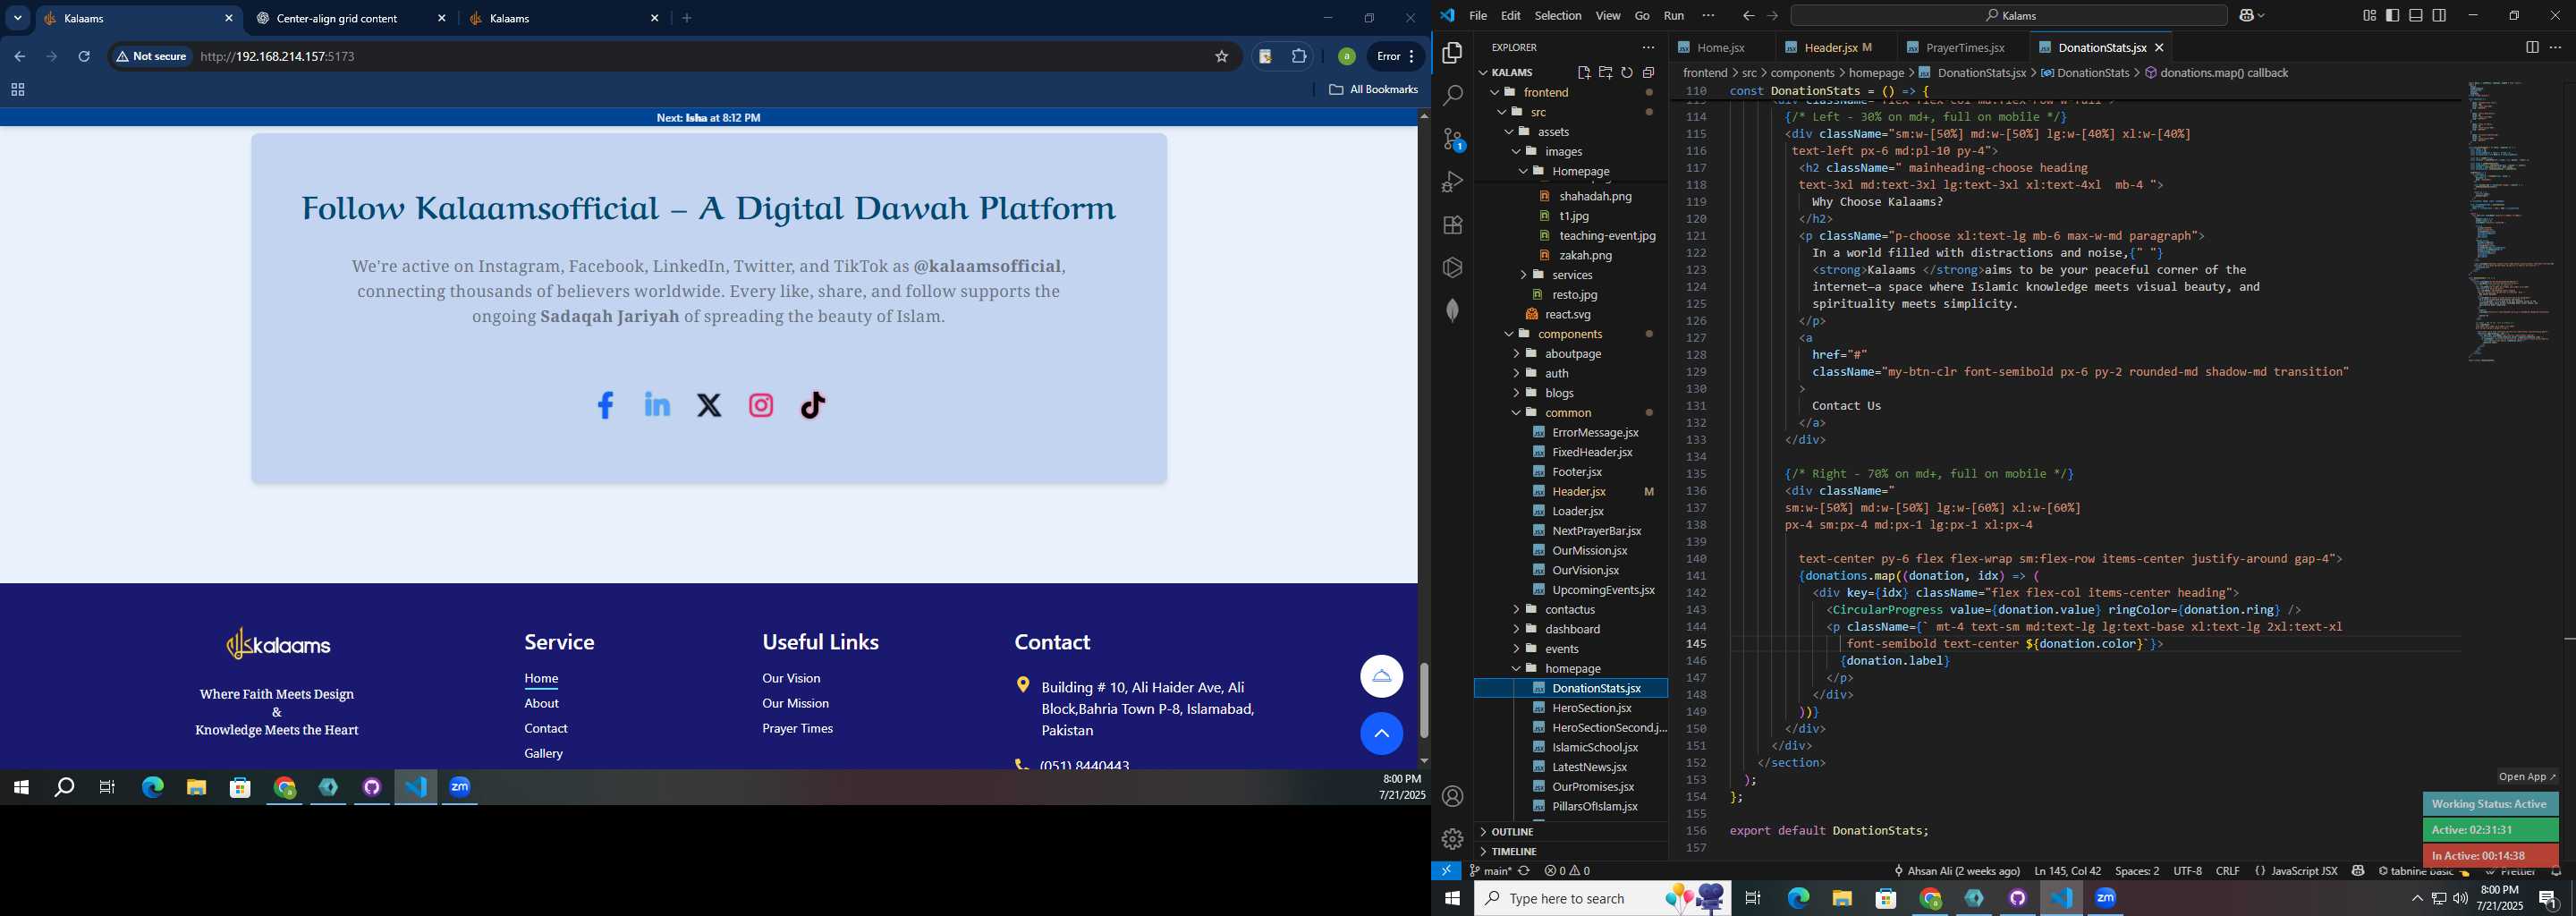Screen dimensions: 2576x916
Task: Switch to the PrayerTimes.jsx editor tab
Action: [1964, 47]
